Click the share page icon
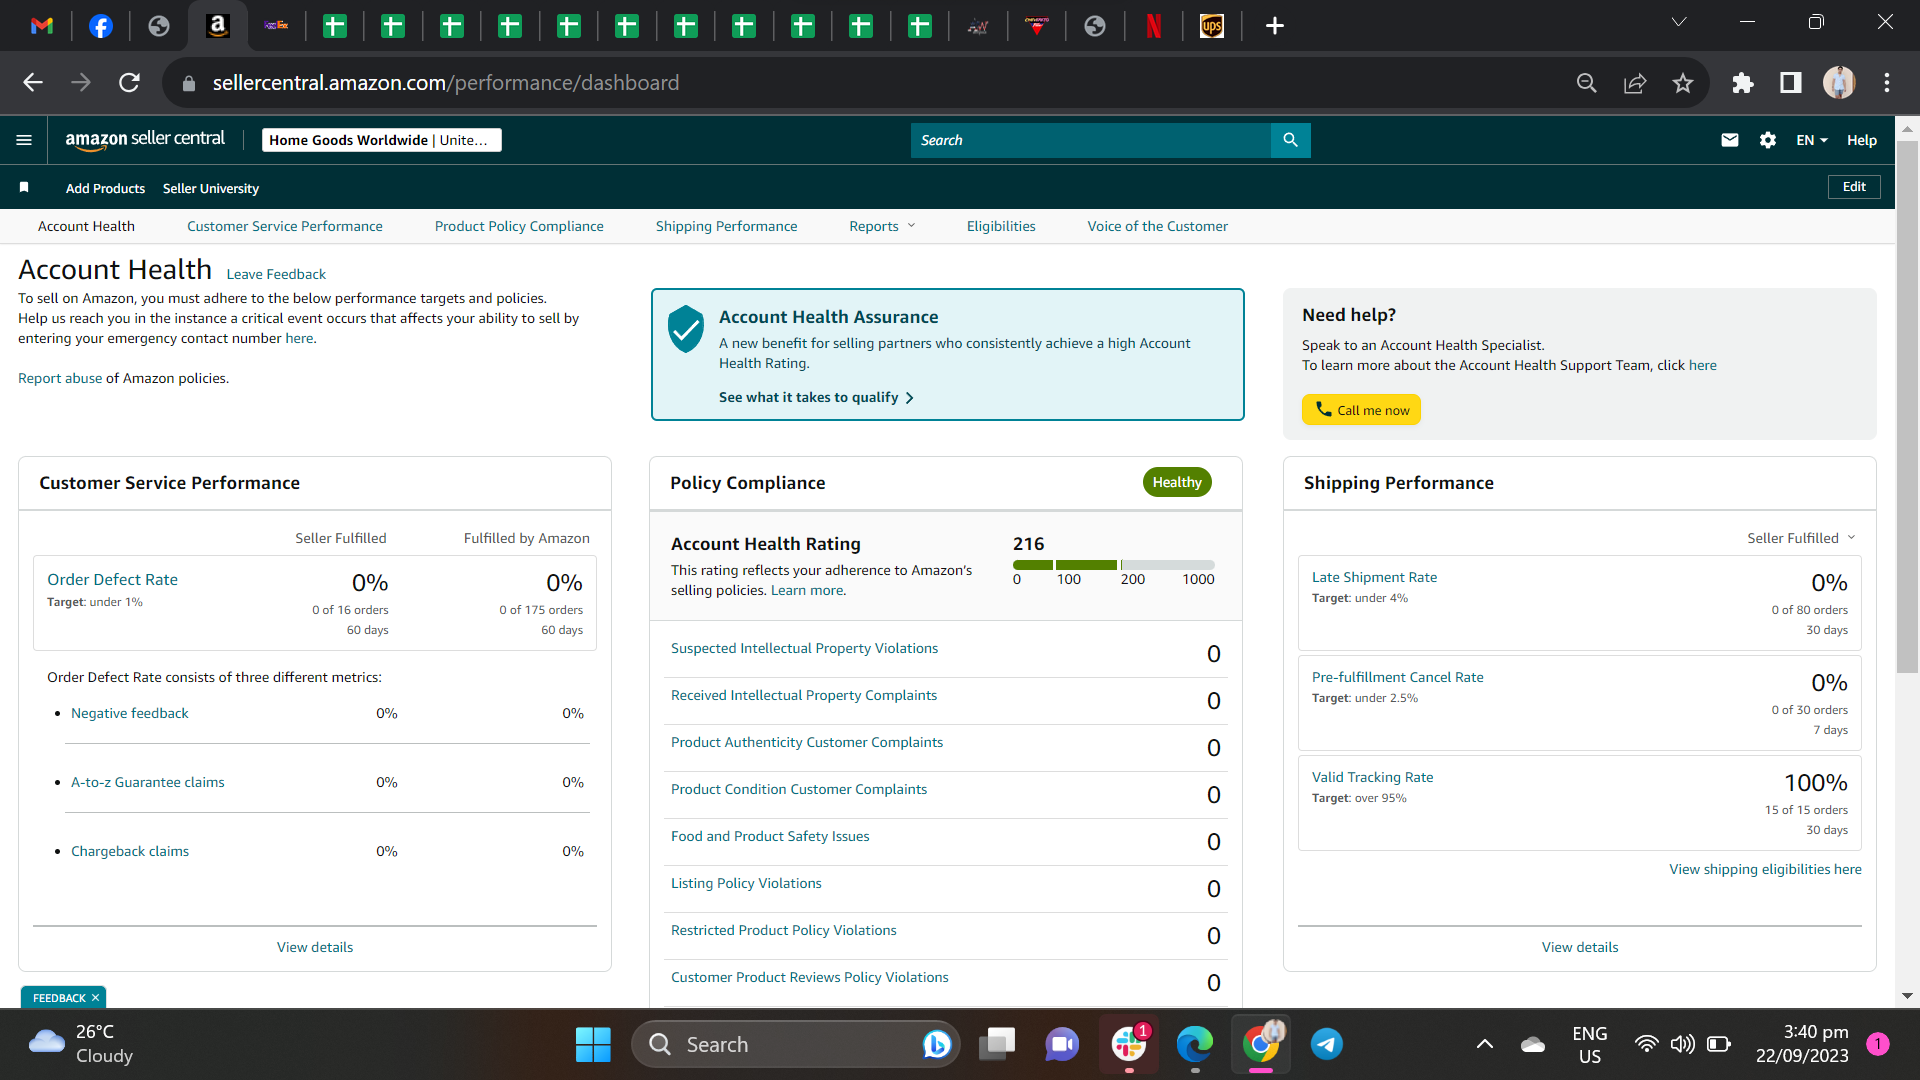This screenshot has width=1920, height=1080. 1635,83
